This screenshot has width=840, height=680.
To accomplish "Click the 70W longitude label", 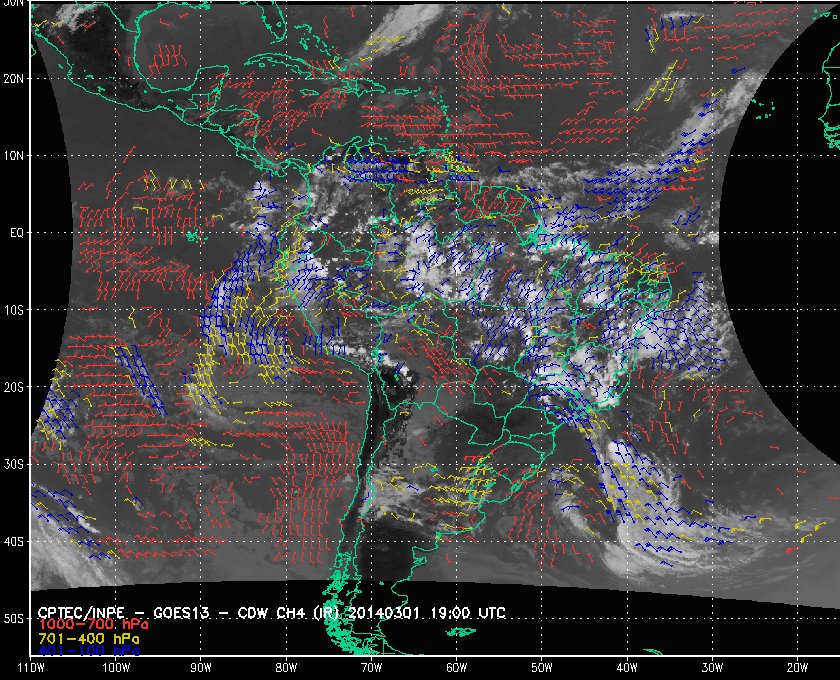I will coord(371,668).
